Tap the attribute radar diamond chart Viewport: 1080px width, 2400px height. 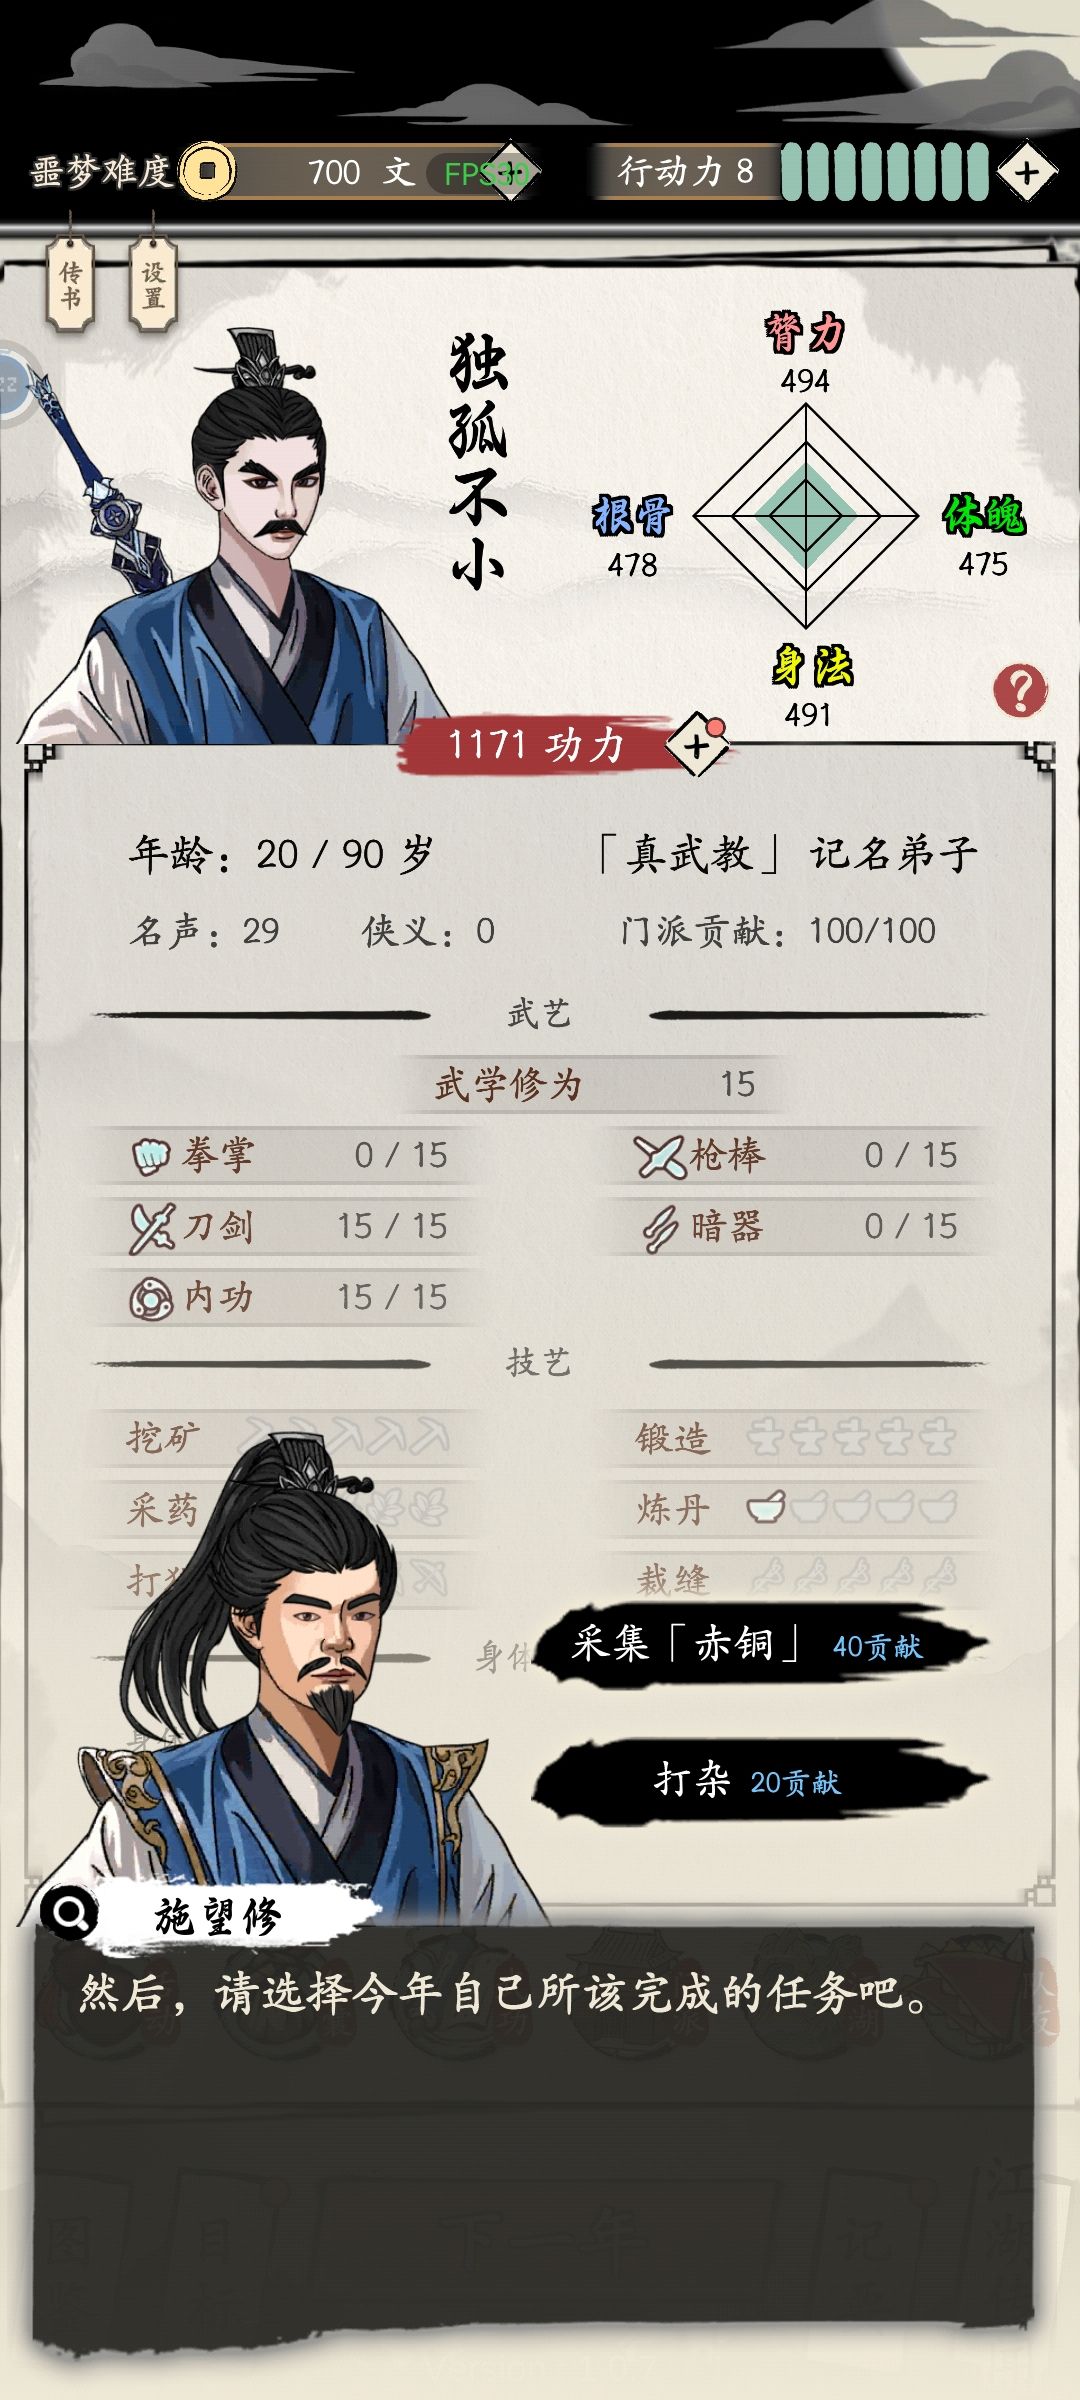click(806, 516)
